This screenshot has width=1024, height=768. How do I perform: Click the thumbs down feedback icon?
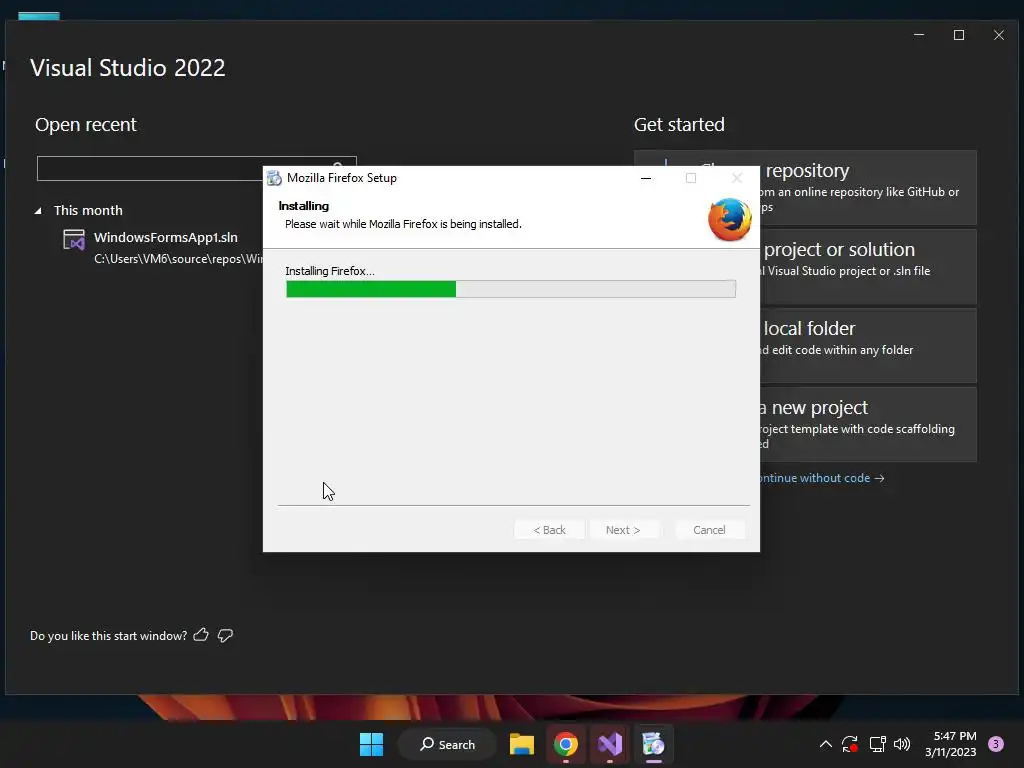click(x=225, y=635)
